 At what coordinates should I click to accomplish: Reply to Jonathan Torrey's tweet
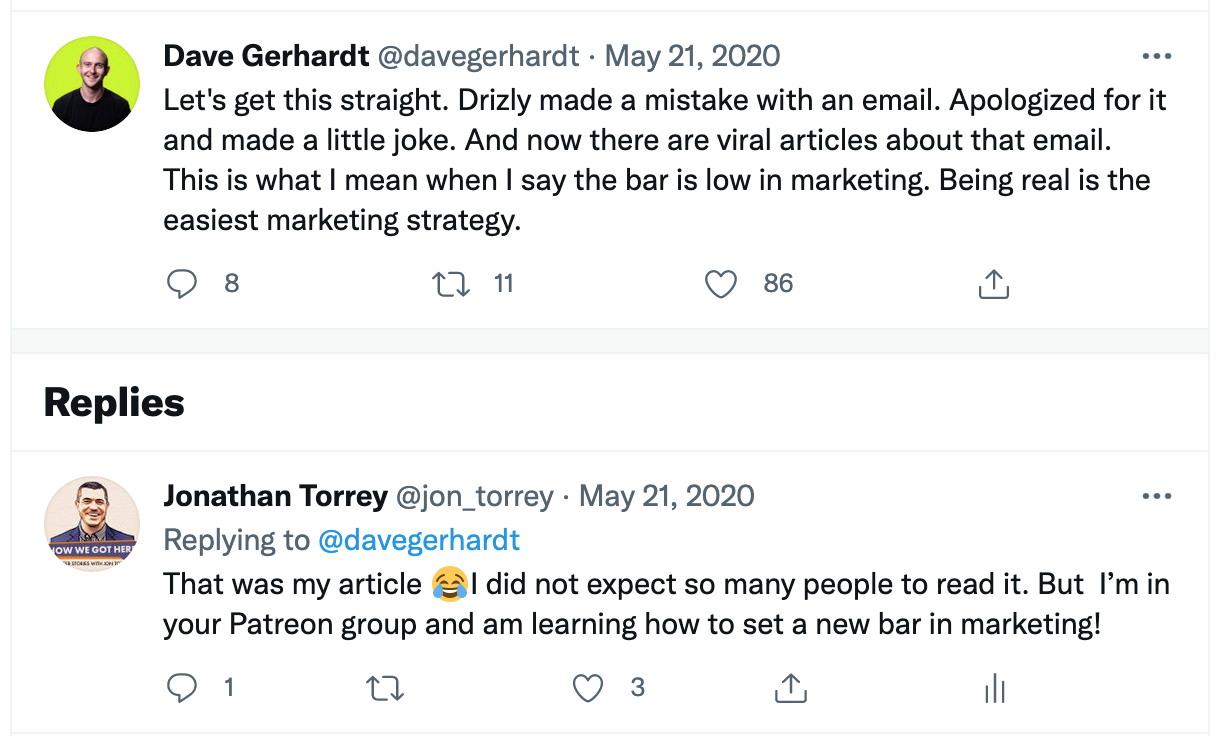pyautogui.click(x=181, y=688)
